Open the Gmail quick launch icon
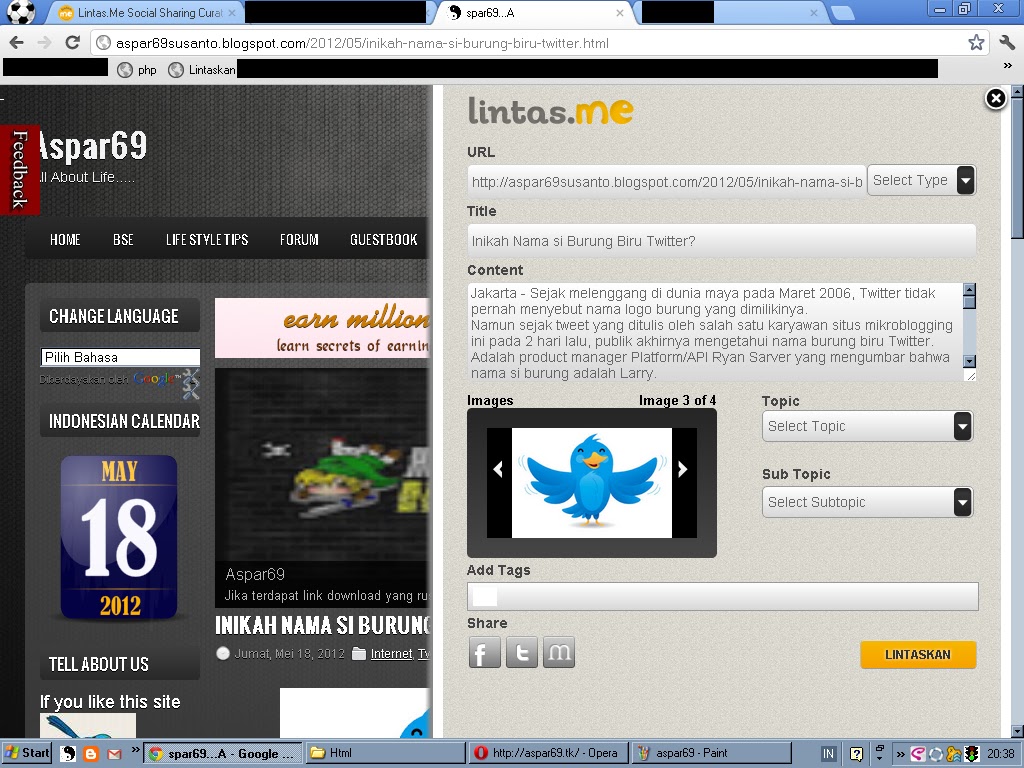 coord(114,754)
